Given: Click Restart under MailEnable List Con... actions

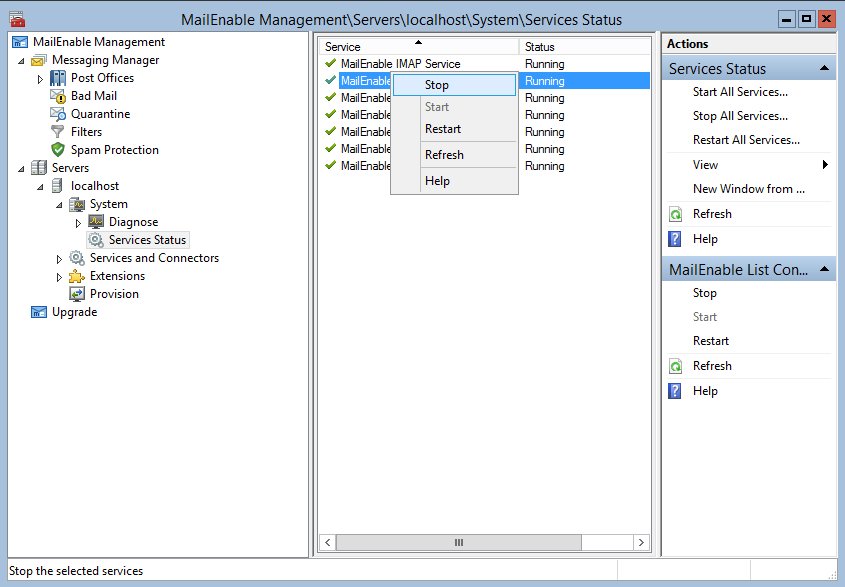Looking at the screenshot, I should (x=710, y=341).
